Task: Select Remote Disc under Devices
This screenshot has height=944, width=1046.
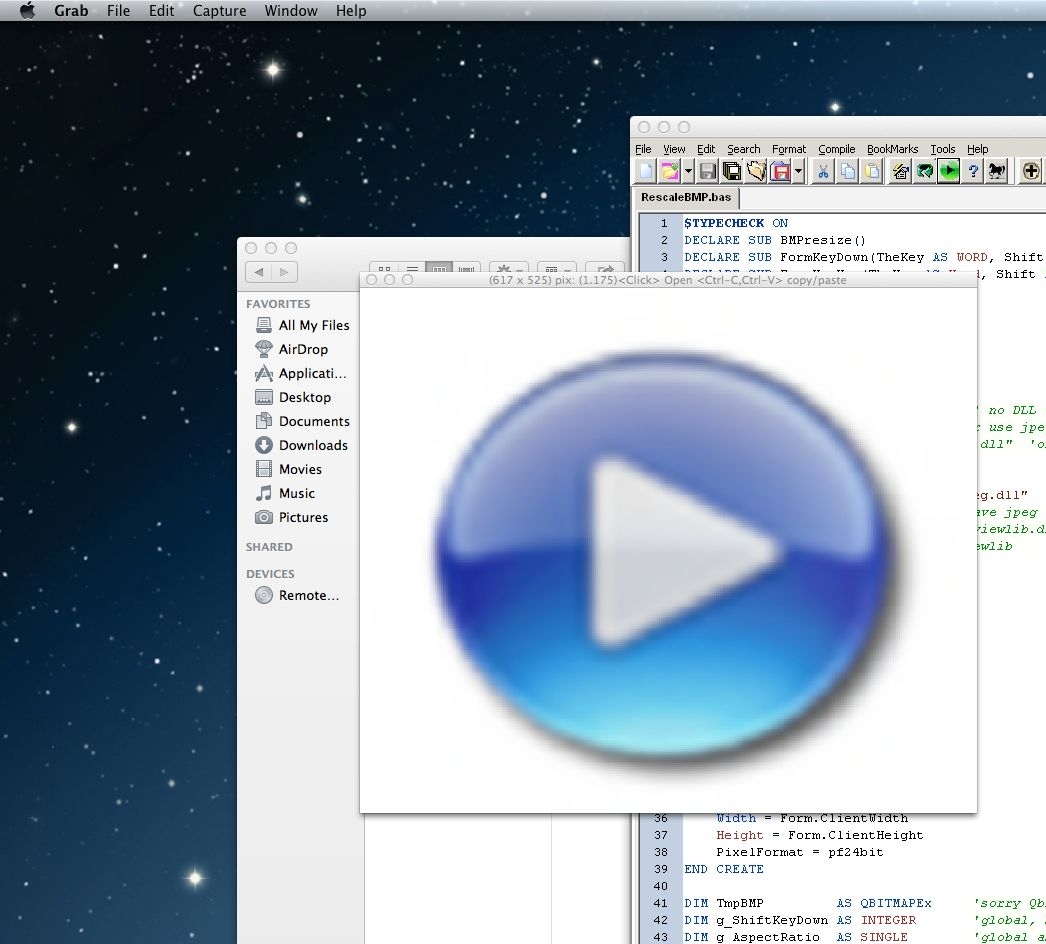Action: click(x=297, y=596)
